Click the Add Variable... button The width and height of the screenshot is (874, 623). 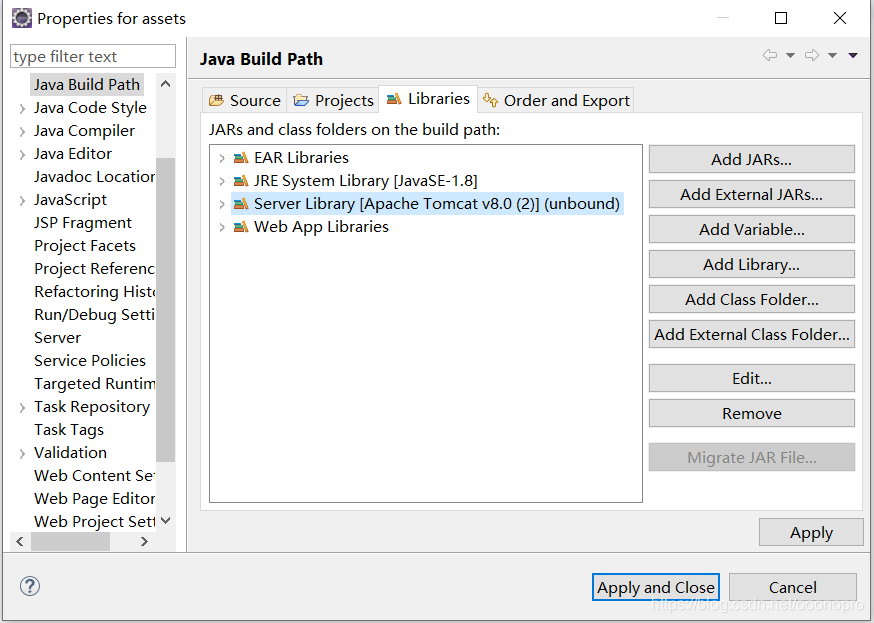tap(751, 230)
